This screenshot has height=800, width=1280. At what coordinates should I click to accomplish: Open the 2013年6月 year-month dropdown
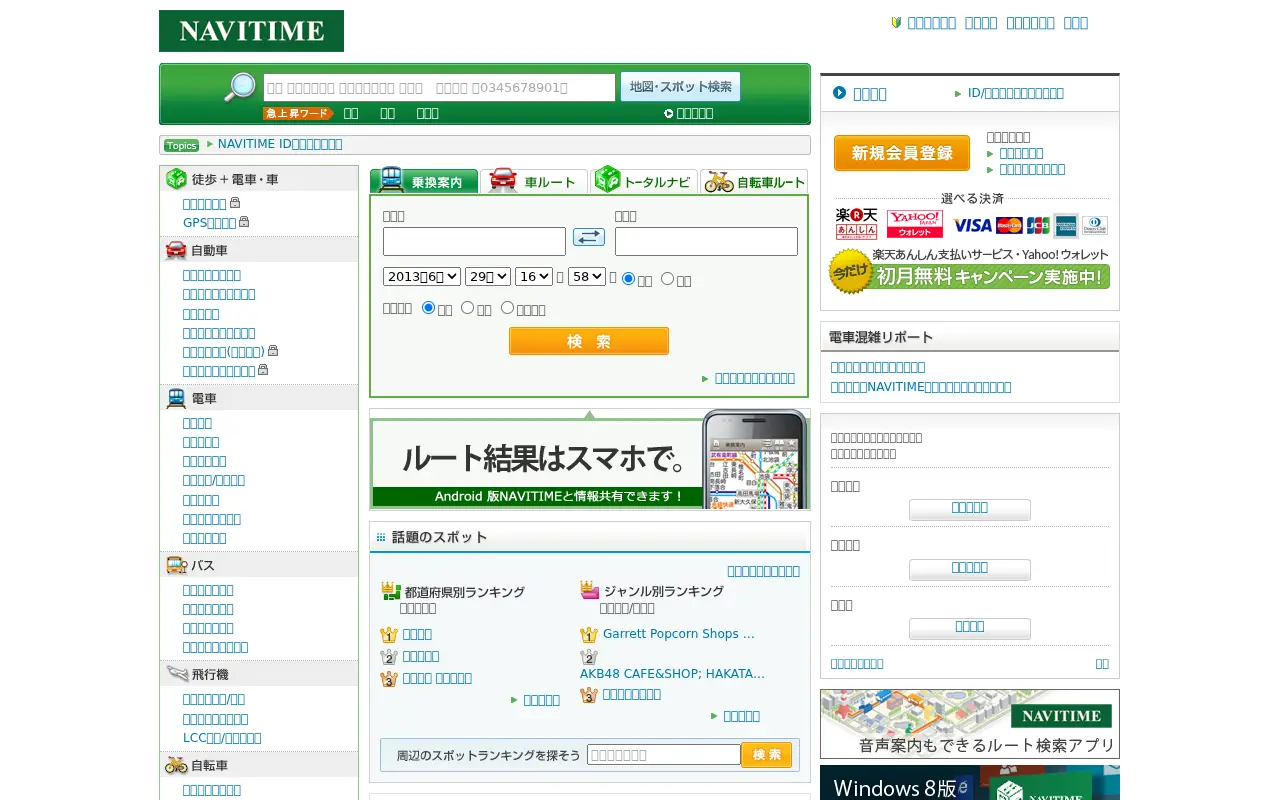click(x=422, y=276)
